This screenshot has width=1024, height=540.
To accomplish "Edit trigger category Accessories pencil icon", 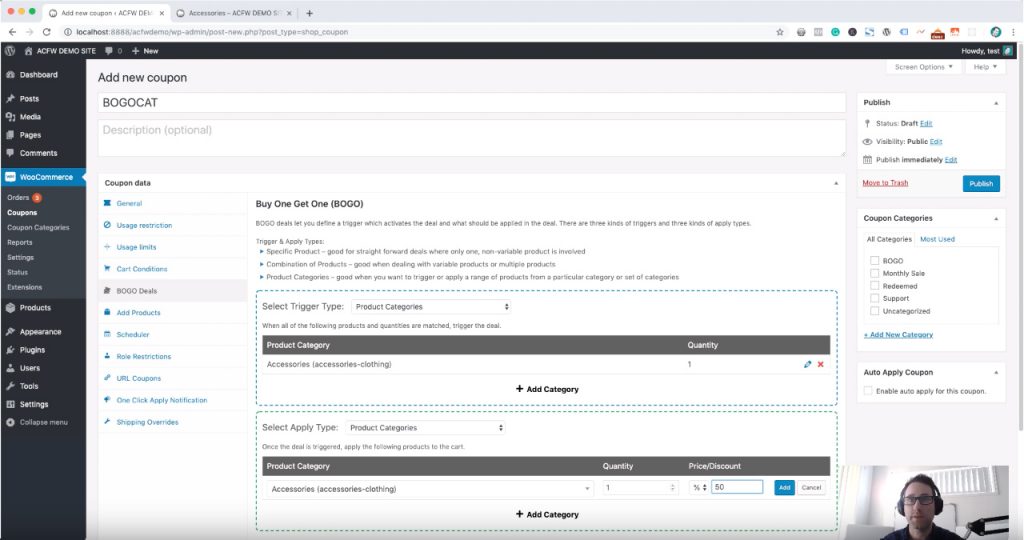I will [x=807, y=364].
